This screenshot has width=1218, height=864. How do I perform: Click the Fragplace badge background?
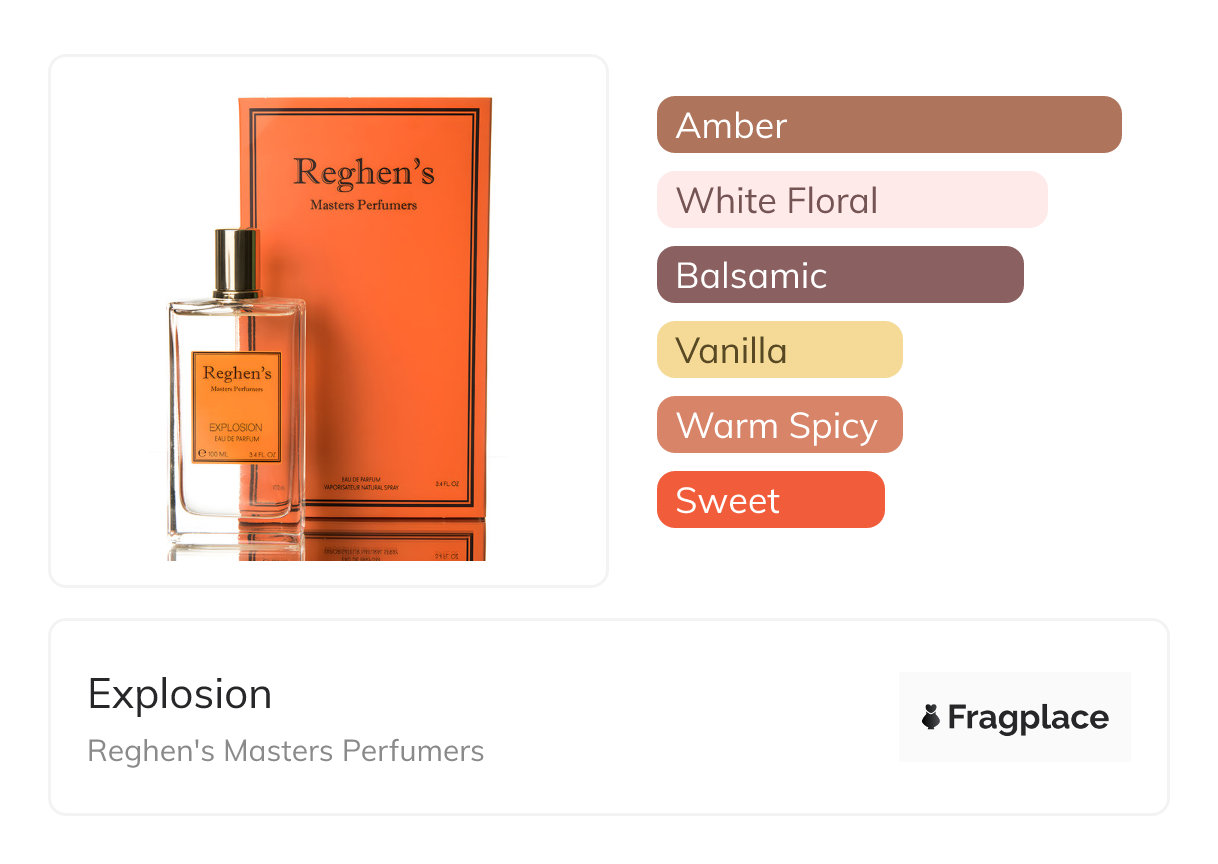(x=1015, y=717)
